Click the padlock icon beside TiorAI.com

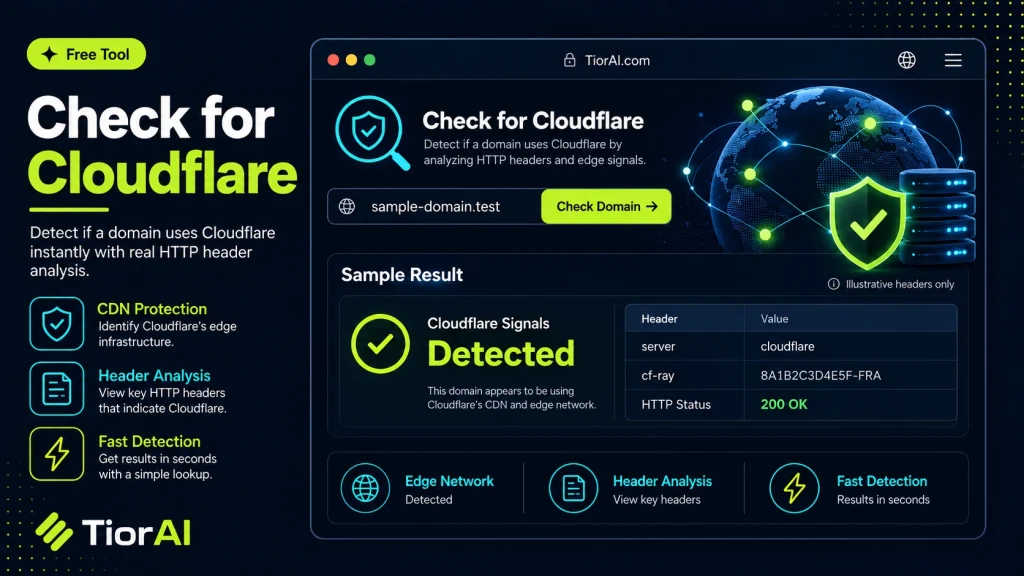[569, 60]
